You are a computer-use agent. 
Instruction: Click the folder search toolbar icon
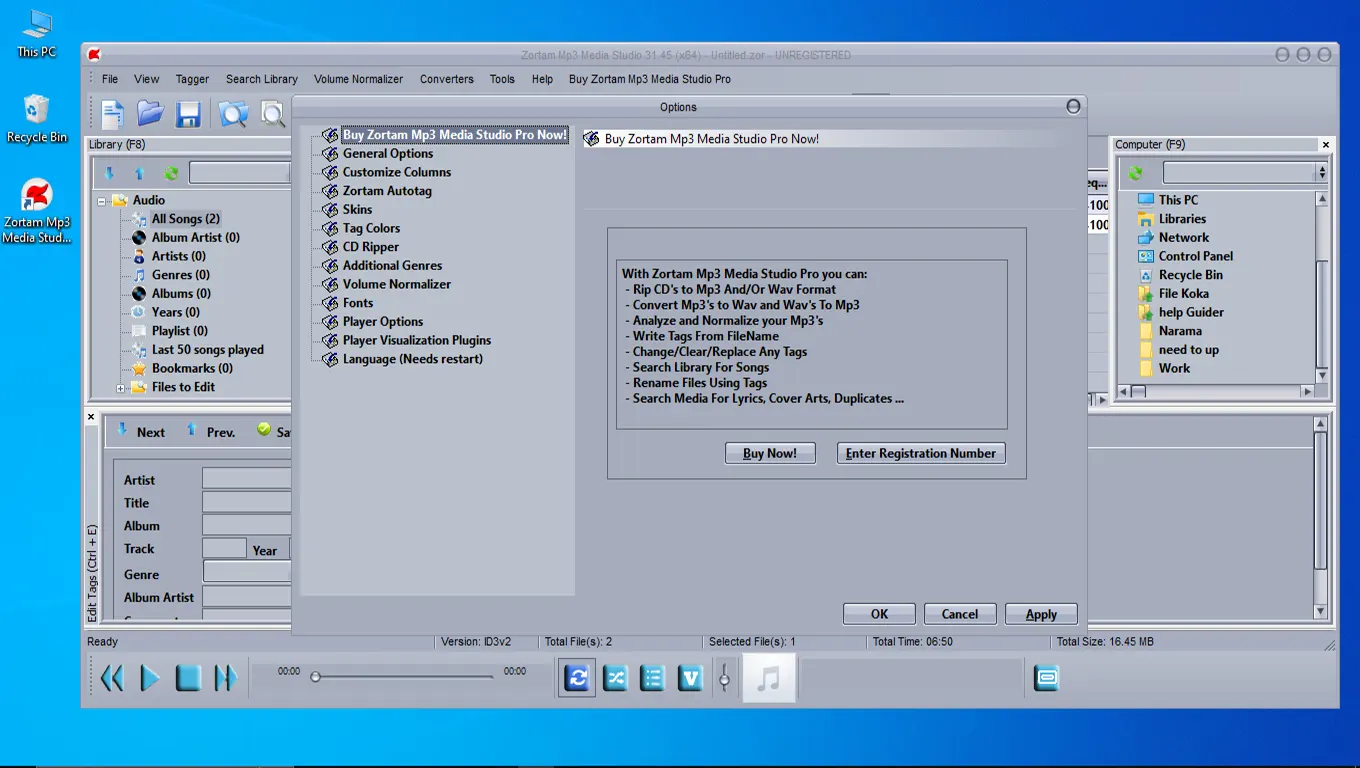[x=233, y=114]
